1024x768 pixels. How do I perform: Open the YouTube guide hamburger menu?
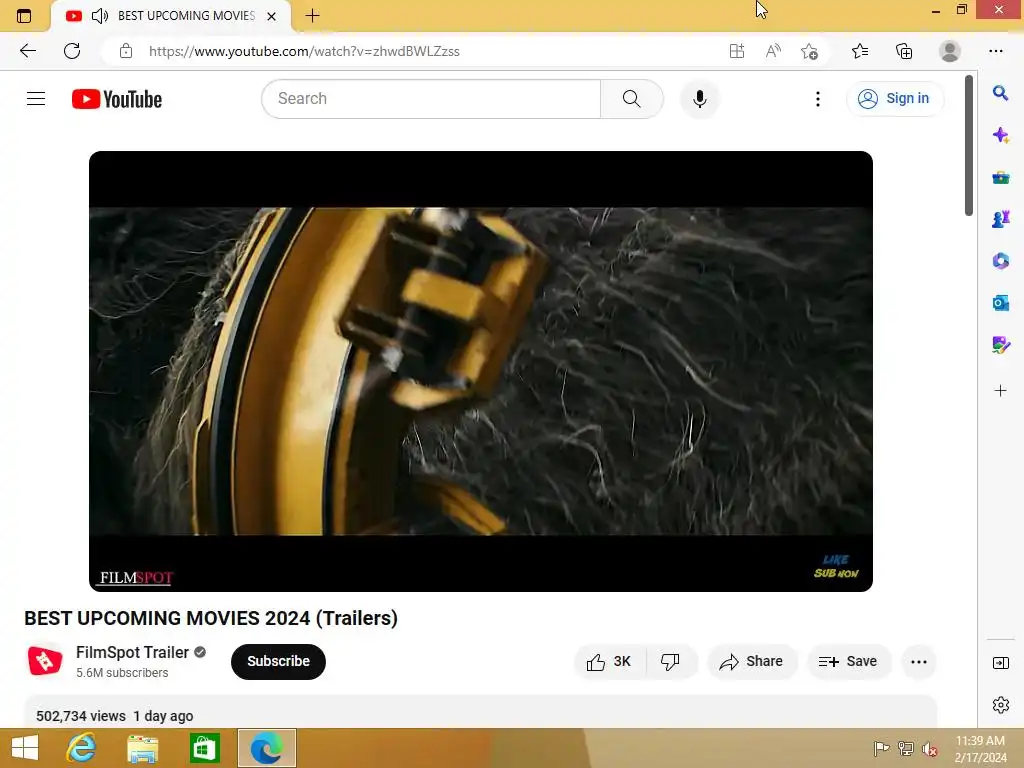tap(36, 99)
